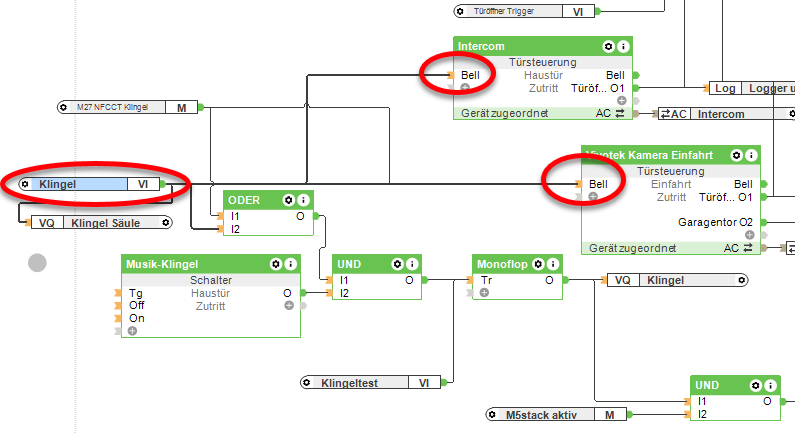Open gear icon on middle UND block
795x434 pixels.
click(398, 264)
